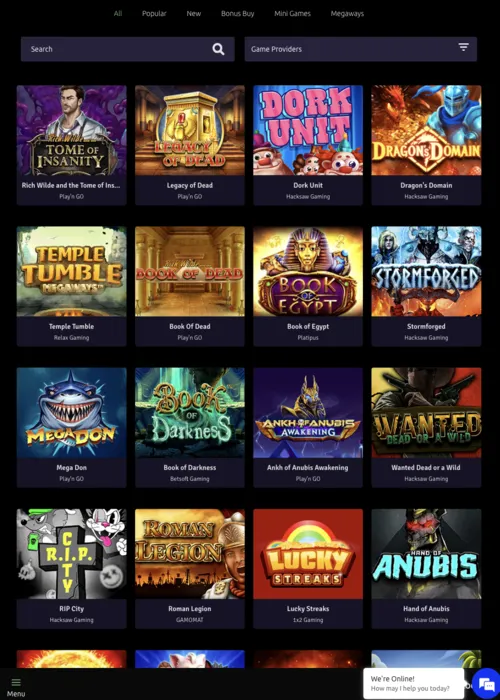This screenshot has height=700, width=500.
Task: Launch the Mega Don shark game
Action: 71,412
